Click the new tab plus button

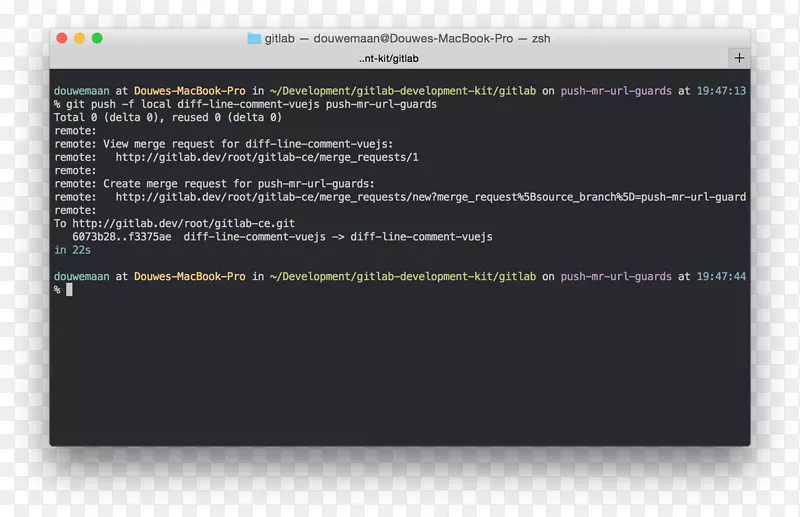point(739,58)
